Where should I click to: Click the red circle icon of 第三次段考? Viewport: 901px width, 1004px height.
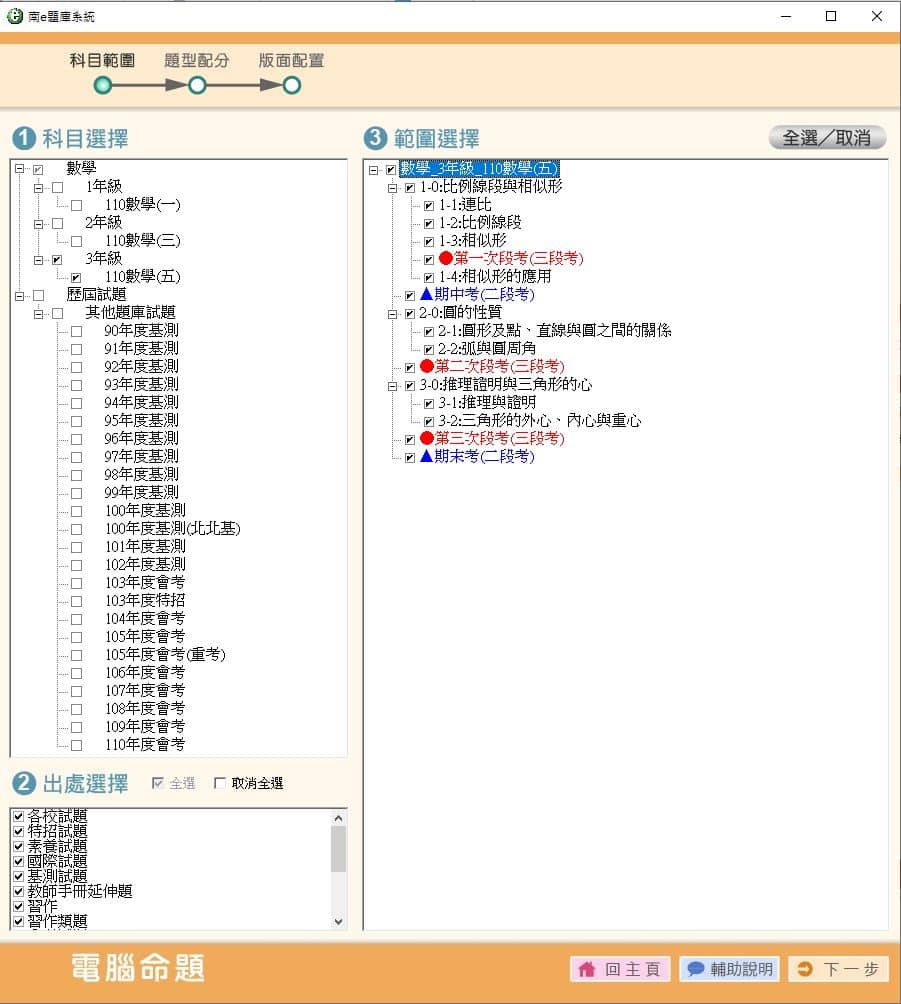427,438
